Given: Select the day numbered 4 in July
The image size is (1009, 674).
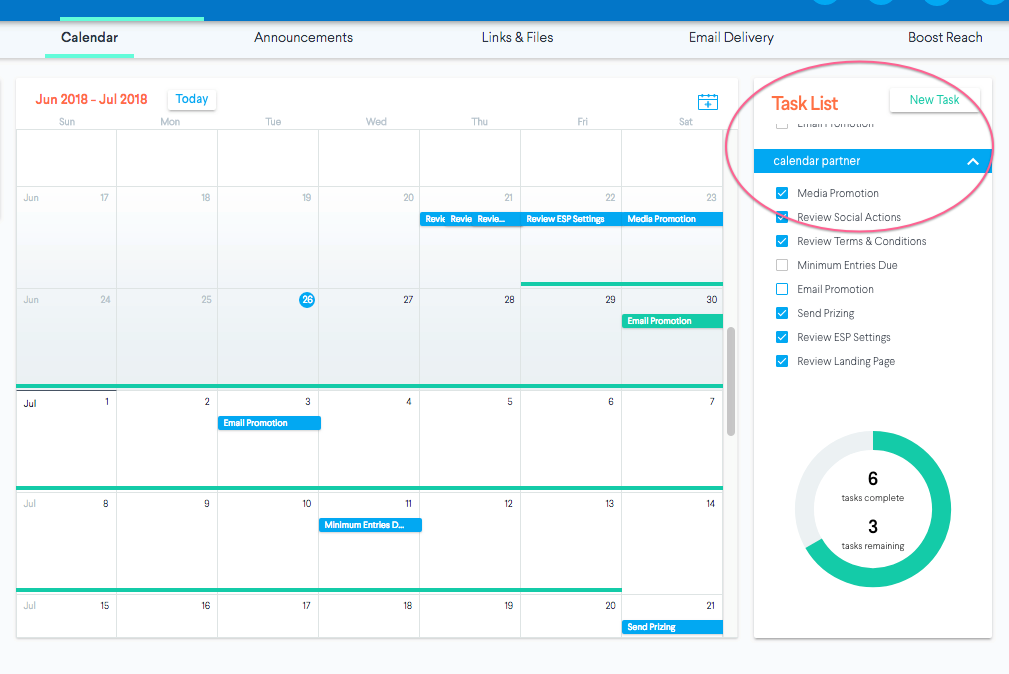Looking at the screenshot, I should [x=409, y=402].
